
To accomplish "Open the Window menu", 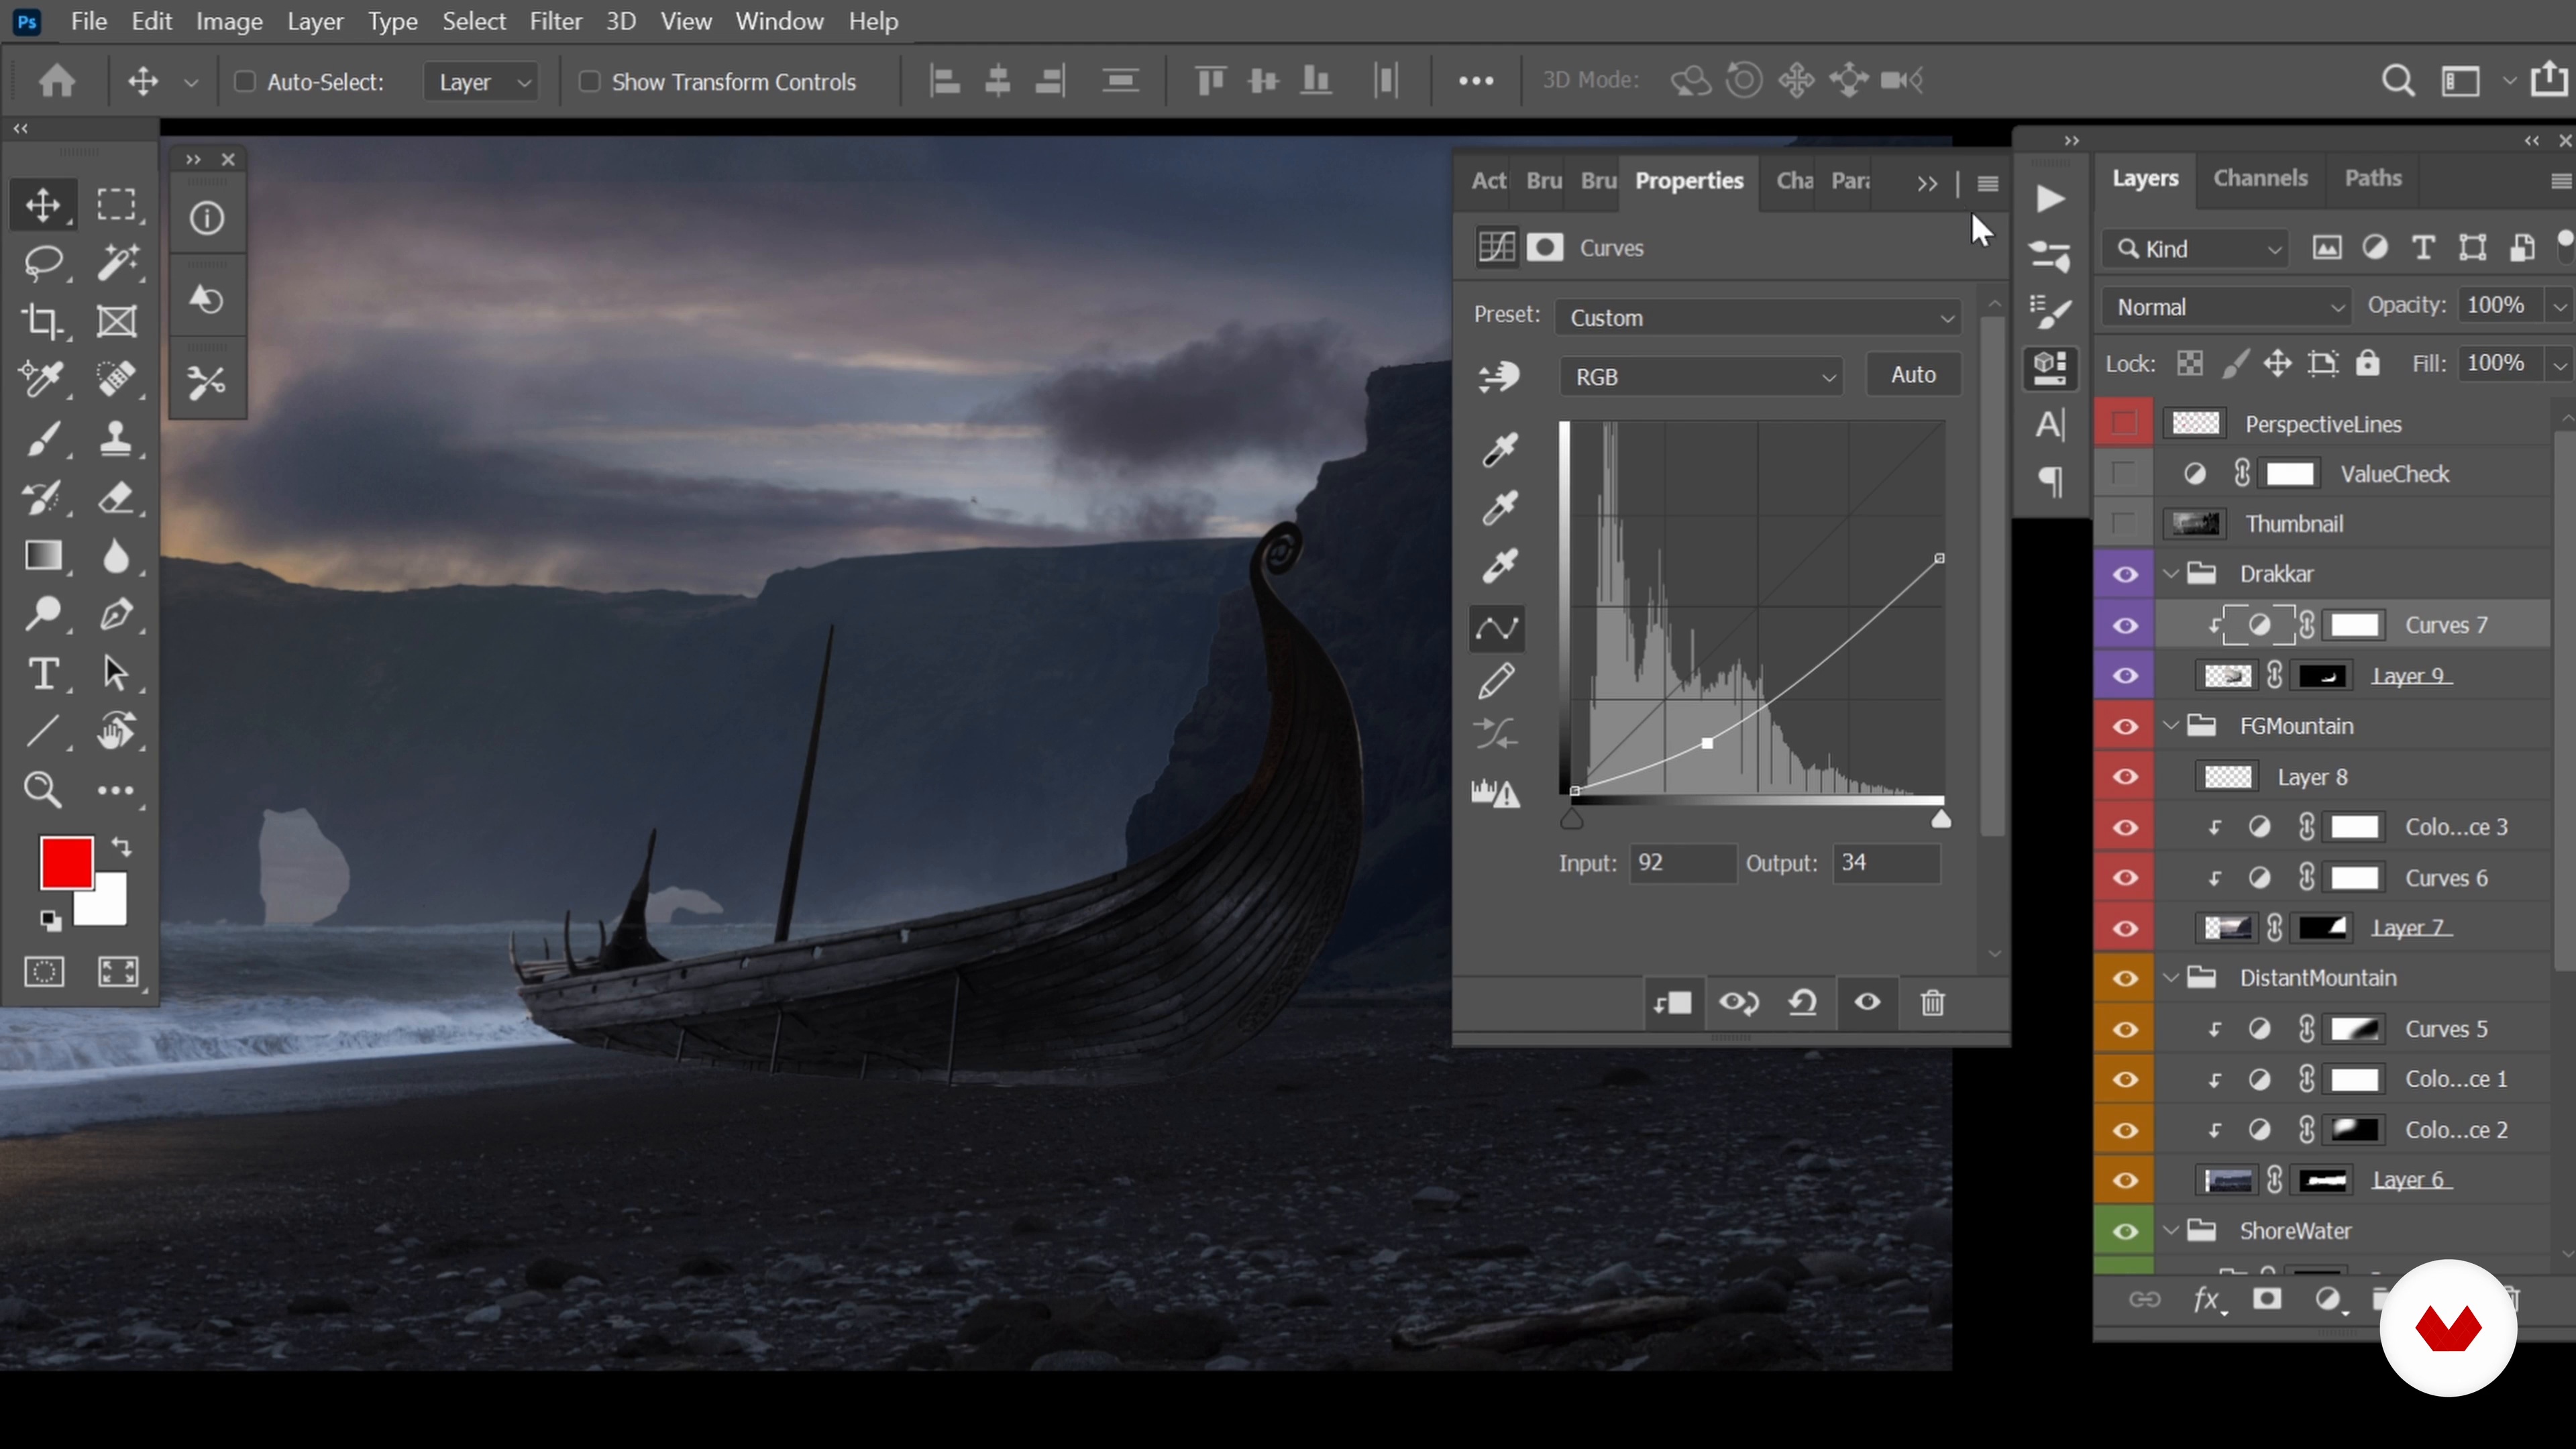I will point(779,21).
